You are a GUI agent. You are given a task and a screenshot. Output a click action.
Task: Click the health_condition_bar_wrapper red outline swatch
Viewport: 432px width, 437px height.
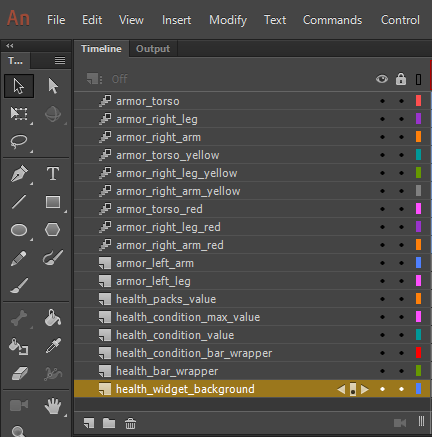419,353
